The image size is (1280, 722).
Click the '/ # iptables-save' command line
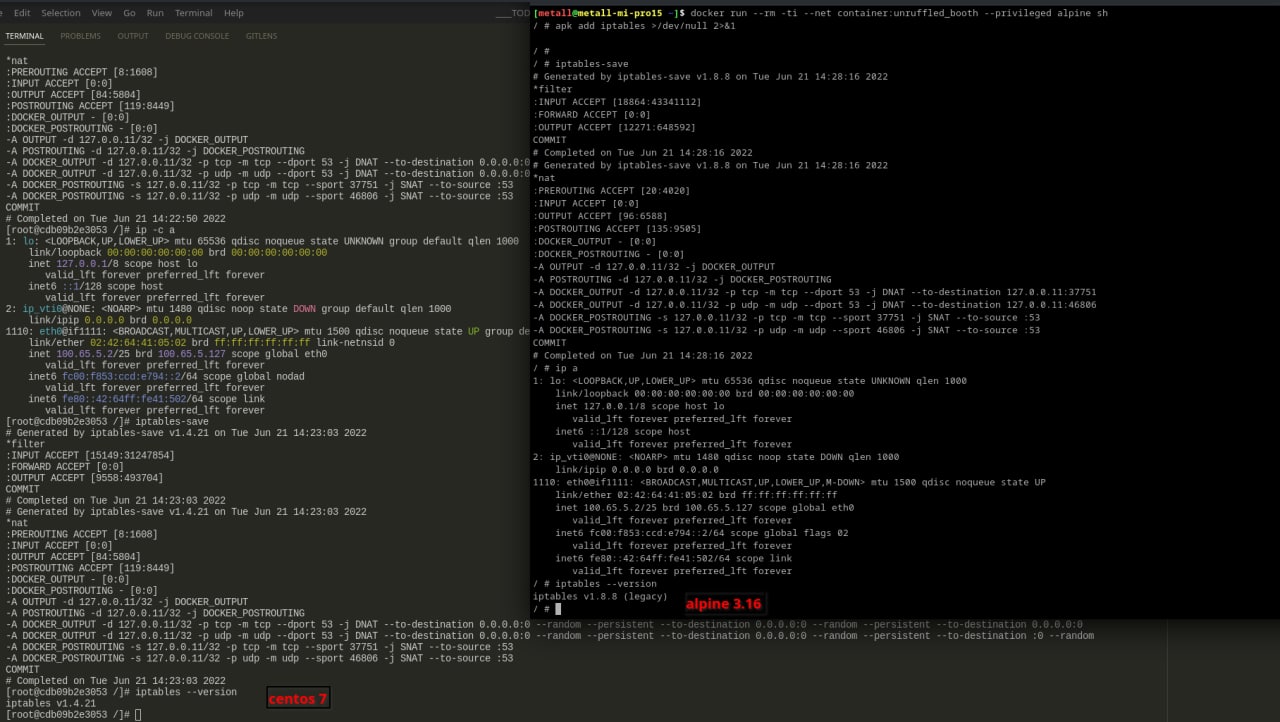581,64
